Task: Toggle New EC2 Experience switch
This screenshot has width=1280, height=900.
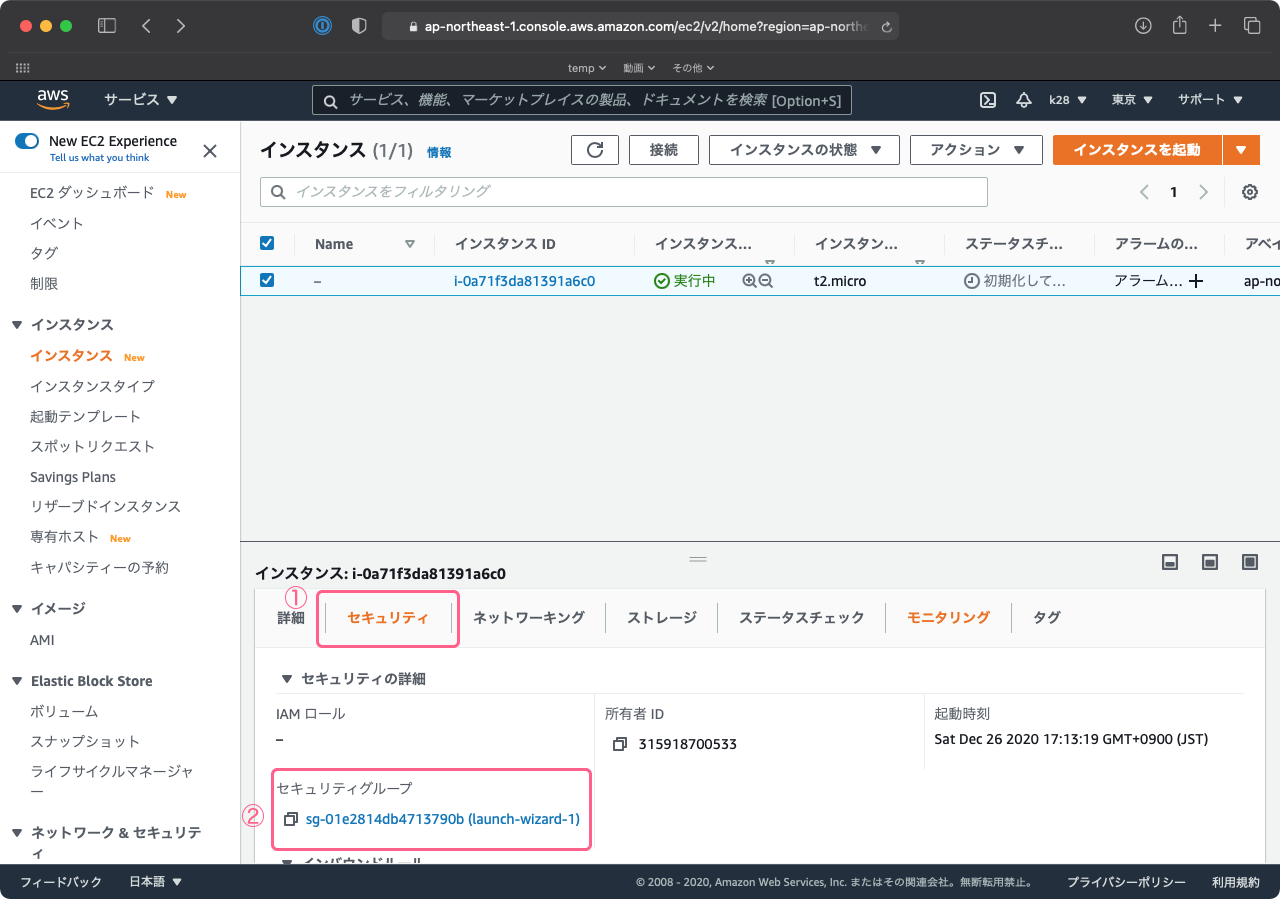Action: [x=27, y=141]
